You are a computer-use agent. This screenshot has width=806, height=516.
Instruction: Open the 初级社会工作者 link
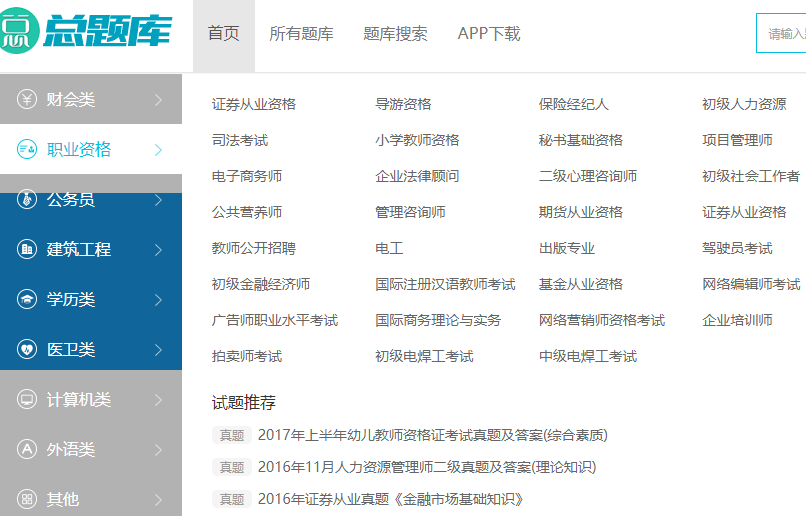[x=751, y=176]
